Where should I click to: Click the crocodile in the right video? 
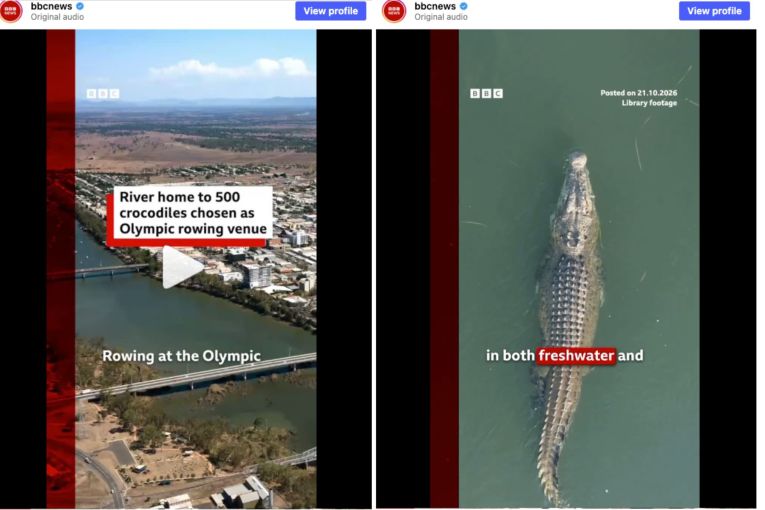coord(568,312)
